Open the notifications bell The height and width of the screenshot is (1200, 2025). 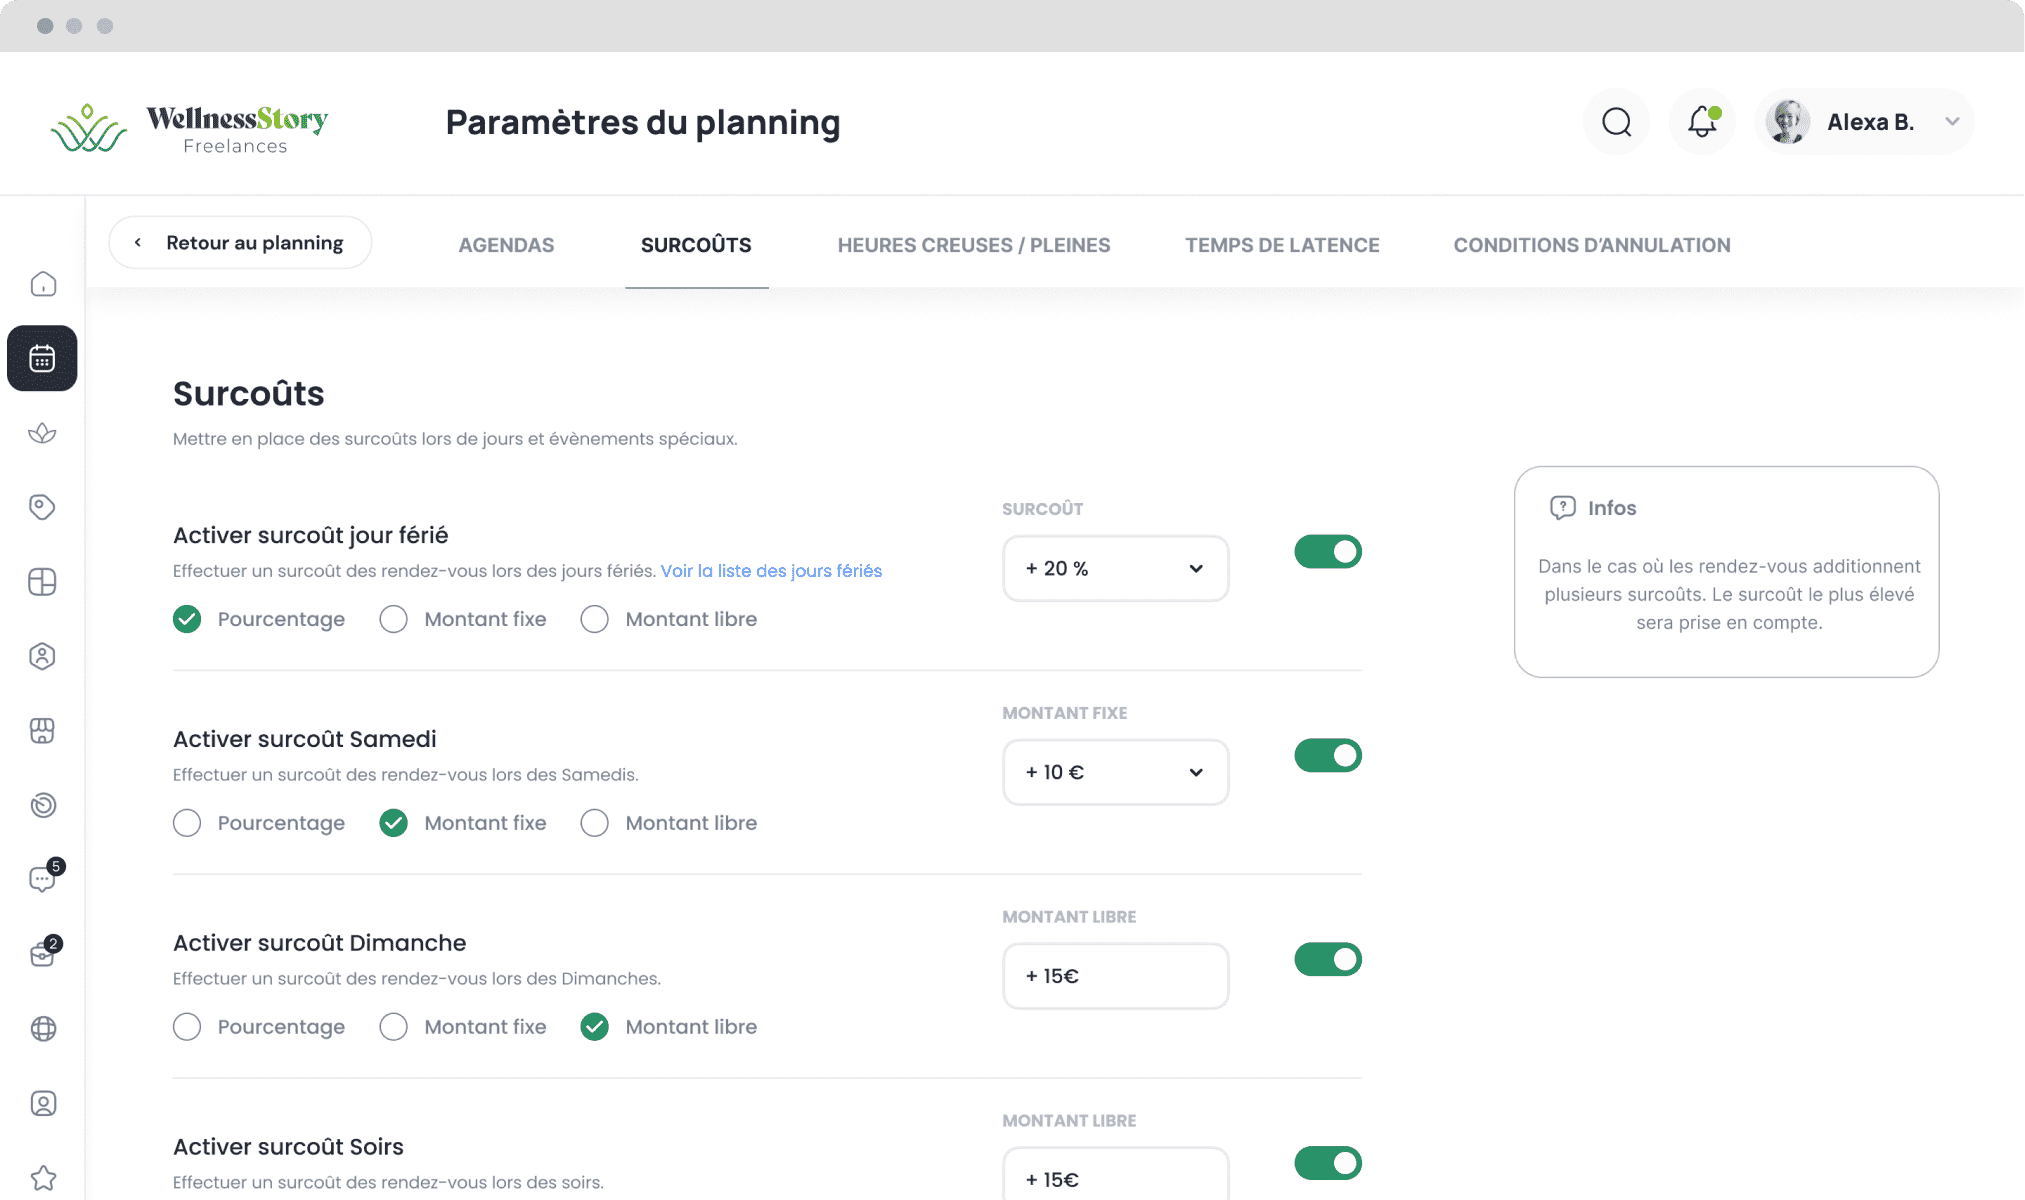pos(1702,122)
